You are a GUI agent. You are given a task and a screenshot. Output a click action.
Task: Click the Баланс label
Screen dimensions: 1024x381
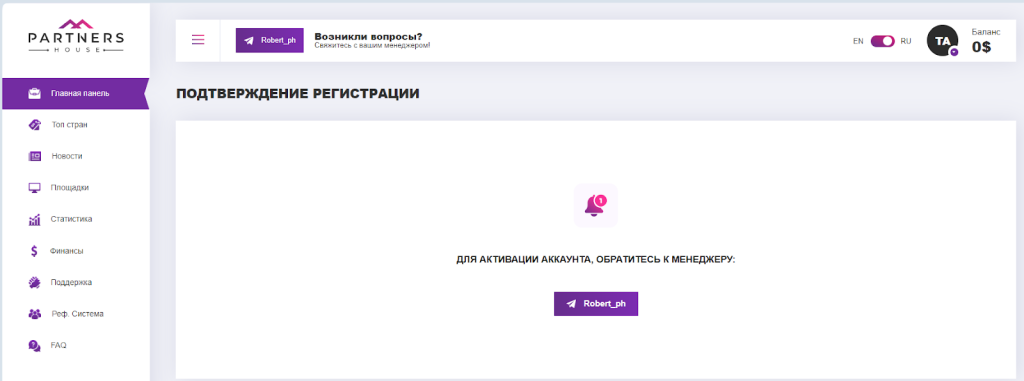985,31
